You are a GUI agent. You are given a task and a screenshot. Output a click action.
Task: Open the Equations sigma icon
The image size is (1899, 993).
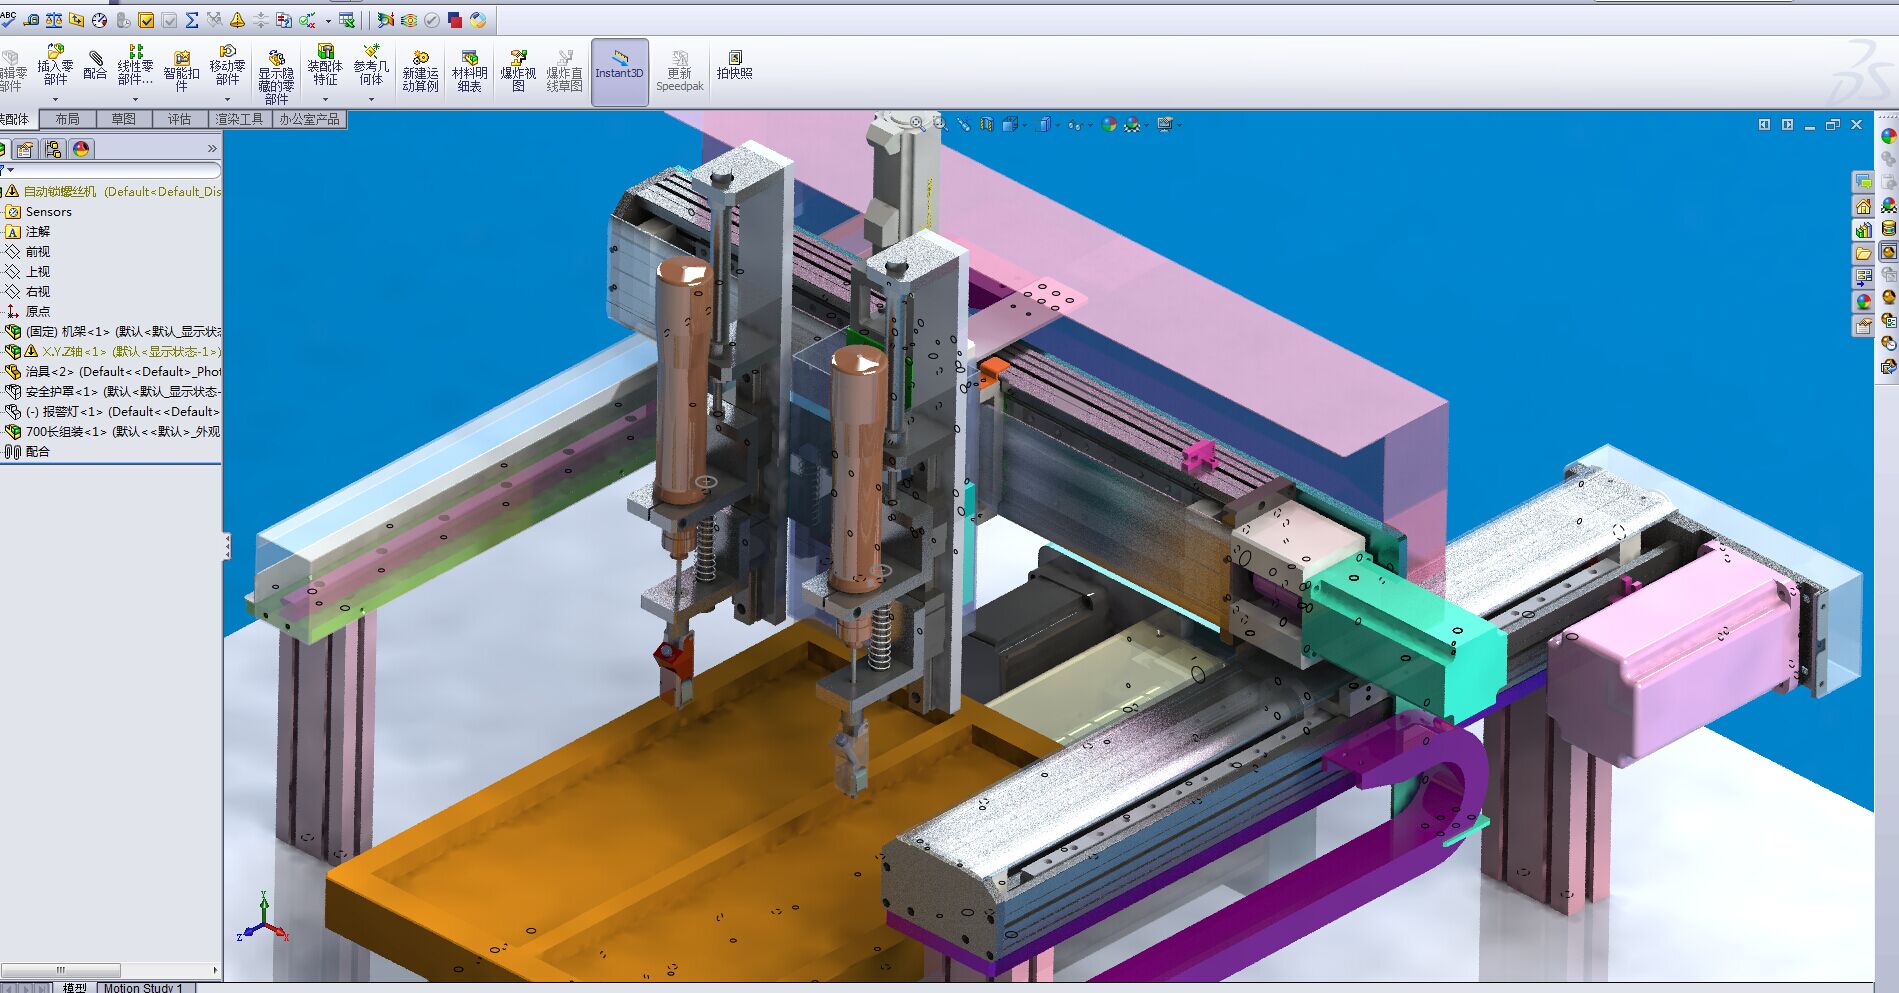(192, 20)
